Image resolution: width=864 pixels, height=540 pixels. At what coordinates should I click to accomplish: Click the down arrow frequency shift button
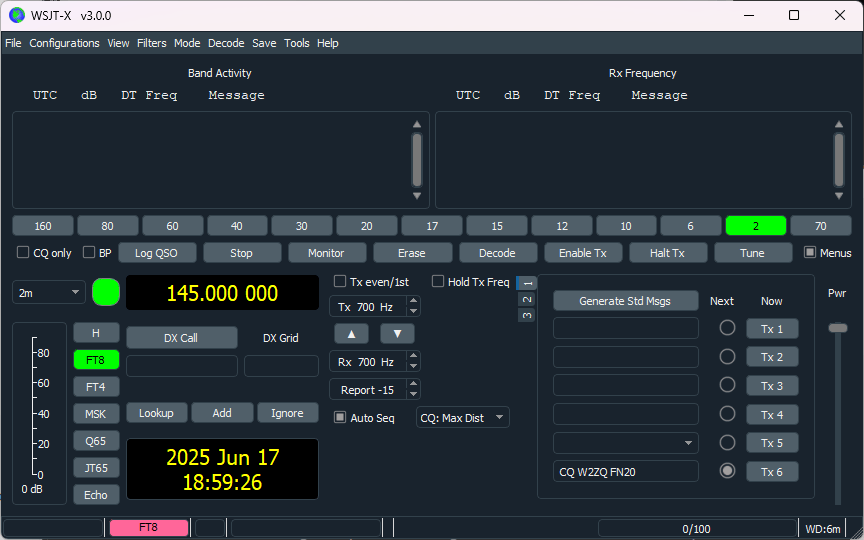point(397,334)
